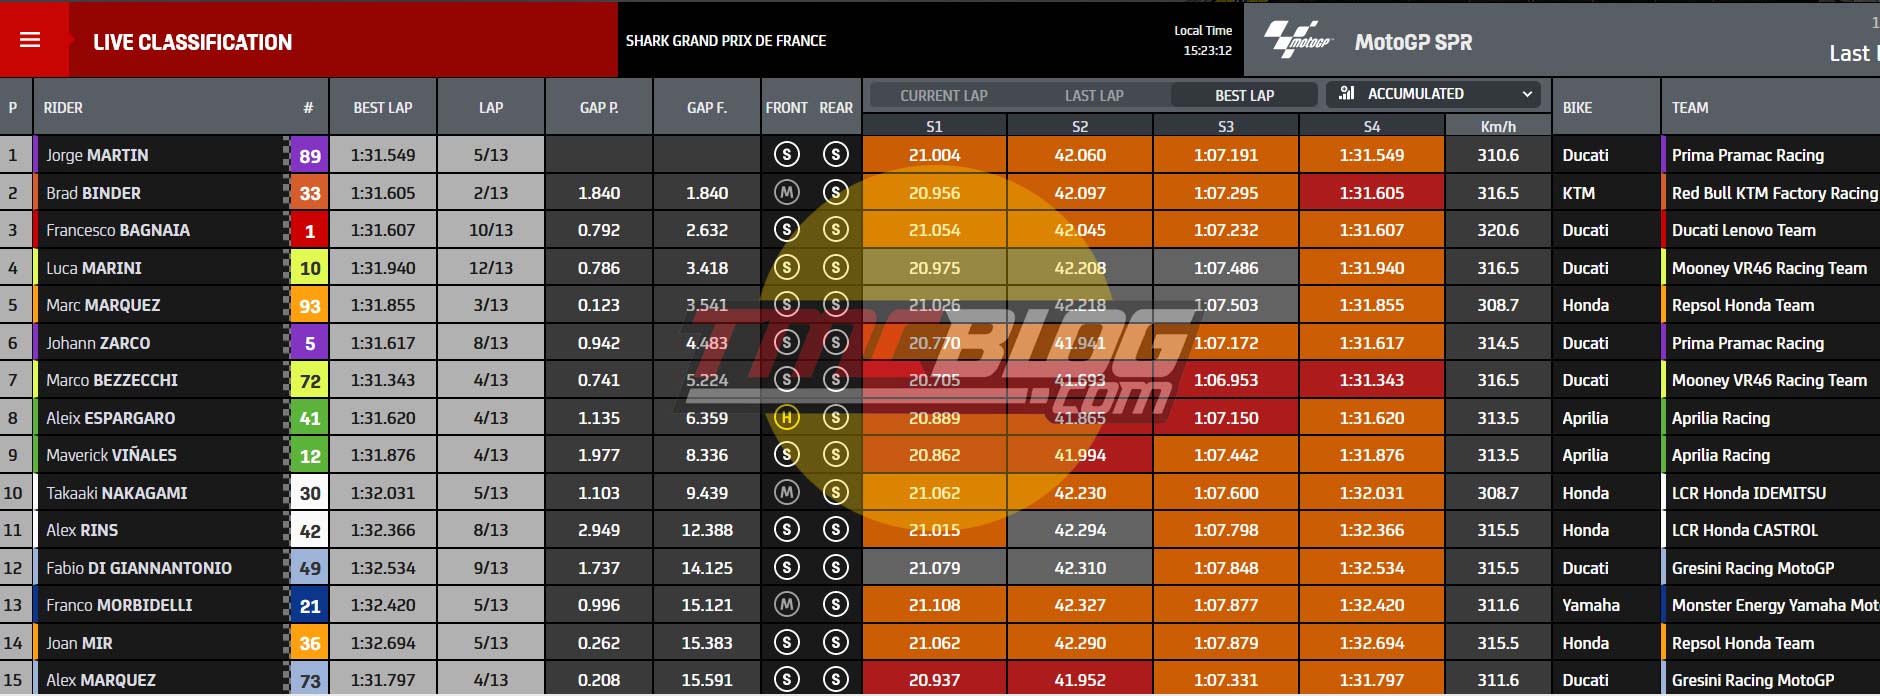
Task: Click Brad BINDER's medium front tyre icon
Action: [x=787, y=192]
